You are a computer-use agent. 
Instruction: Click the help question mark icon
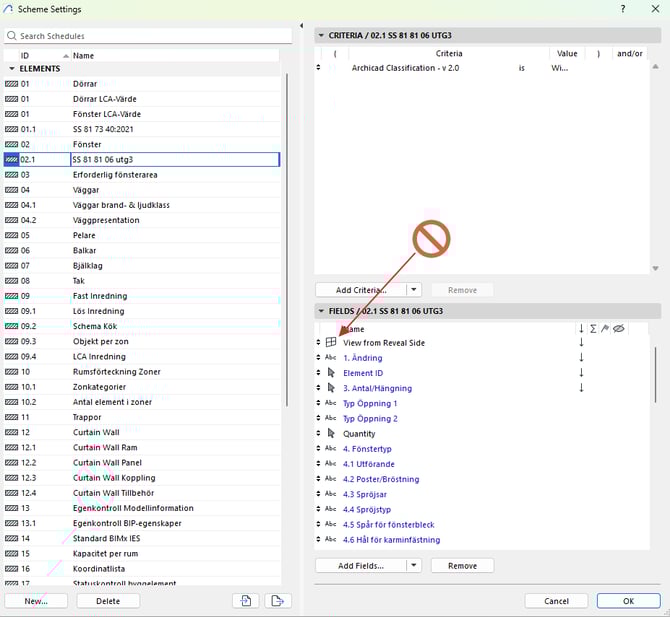click(626, 9)
